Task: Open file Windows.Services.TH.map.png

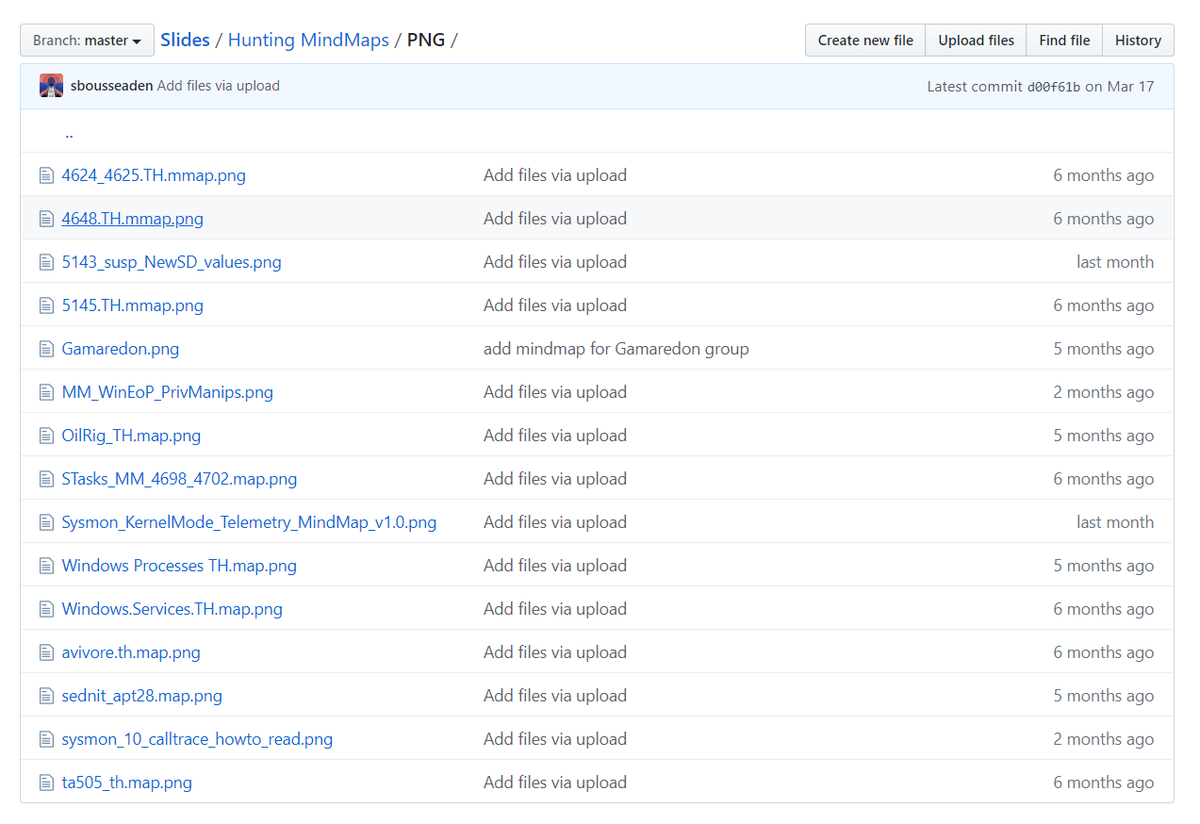Action: 172,609
